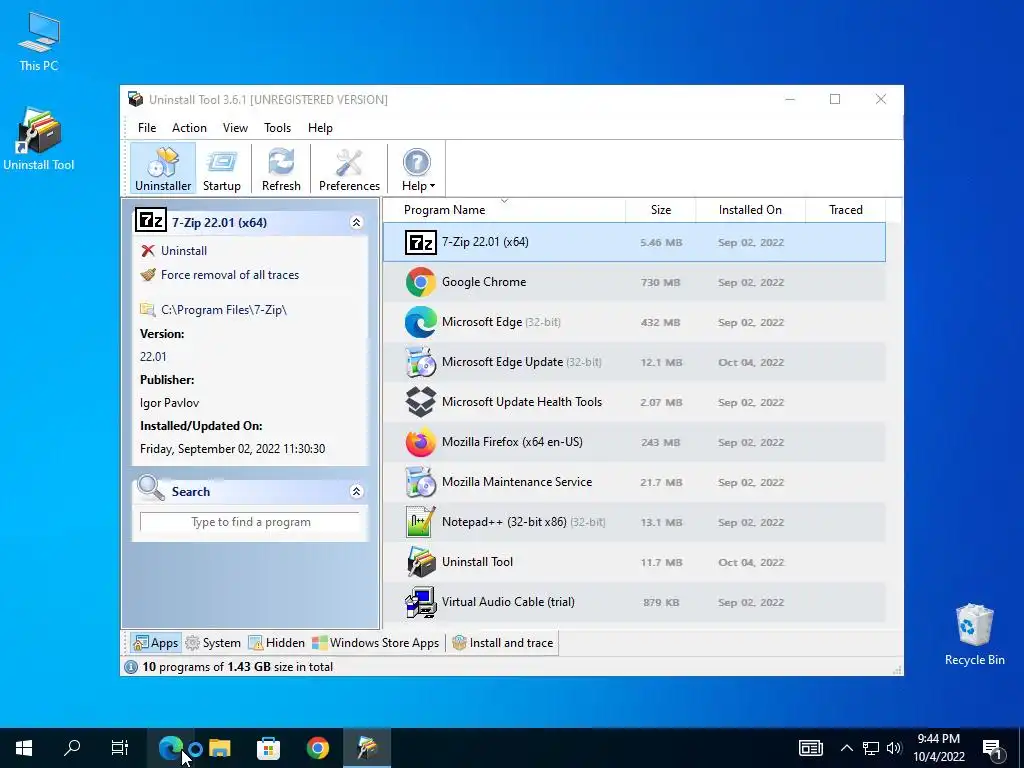This screenshot has width=1024, height=768.
Task: Open Task View on the taskbar
Action: 120,748
